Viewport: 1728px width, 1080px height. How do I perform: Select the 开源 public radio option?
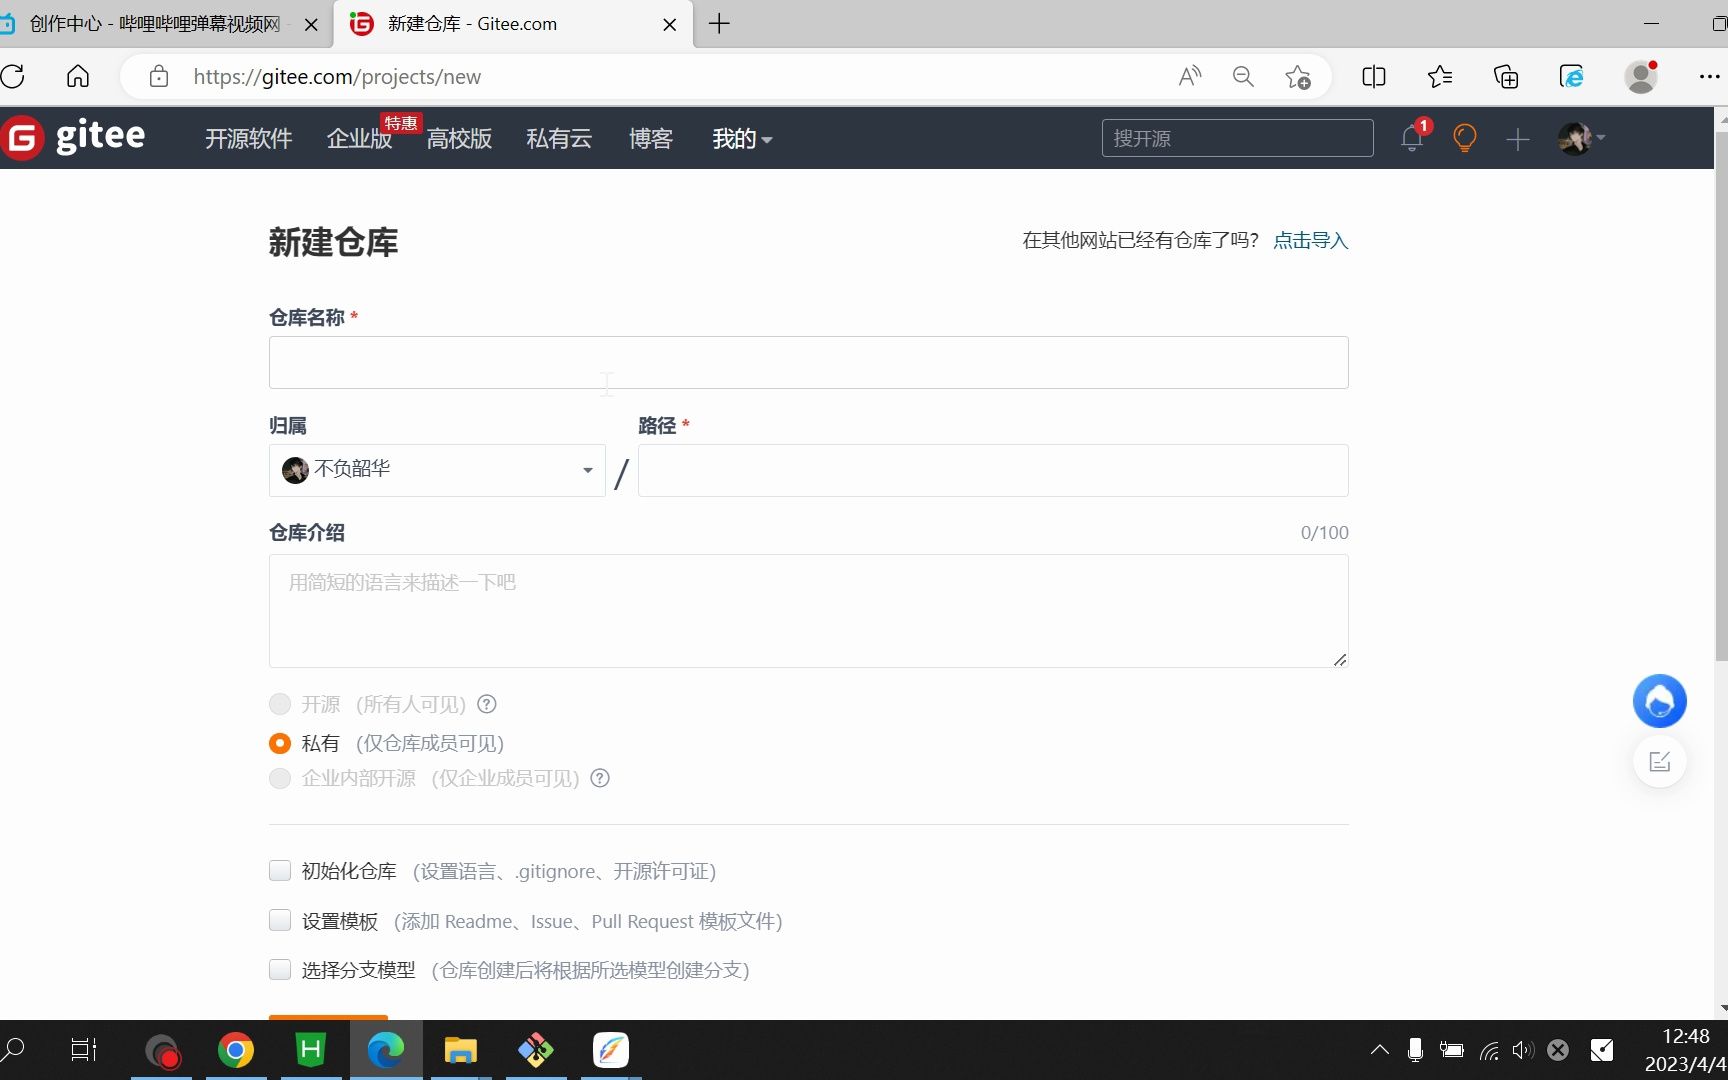[280, 704]
